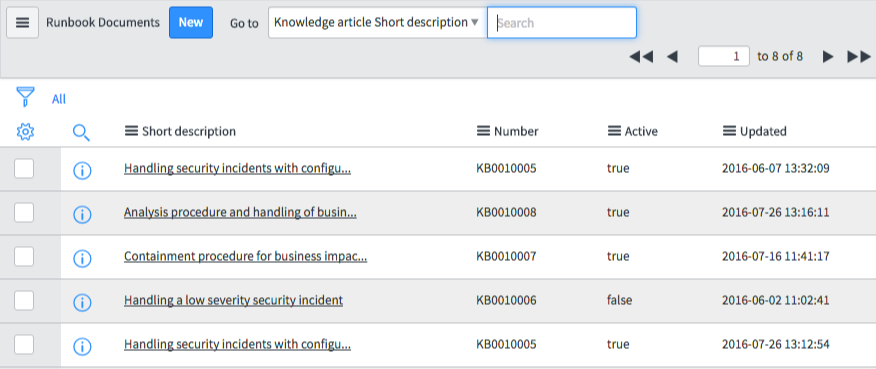876x369 pixels.
Task: Click the false Active value
Action: pyautogui.click(x=620, y=300)
